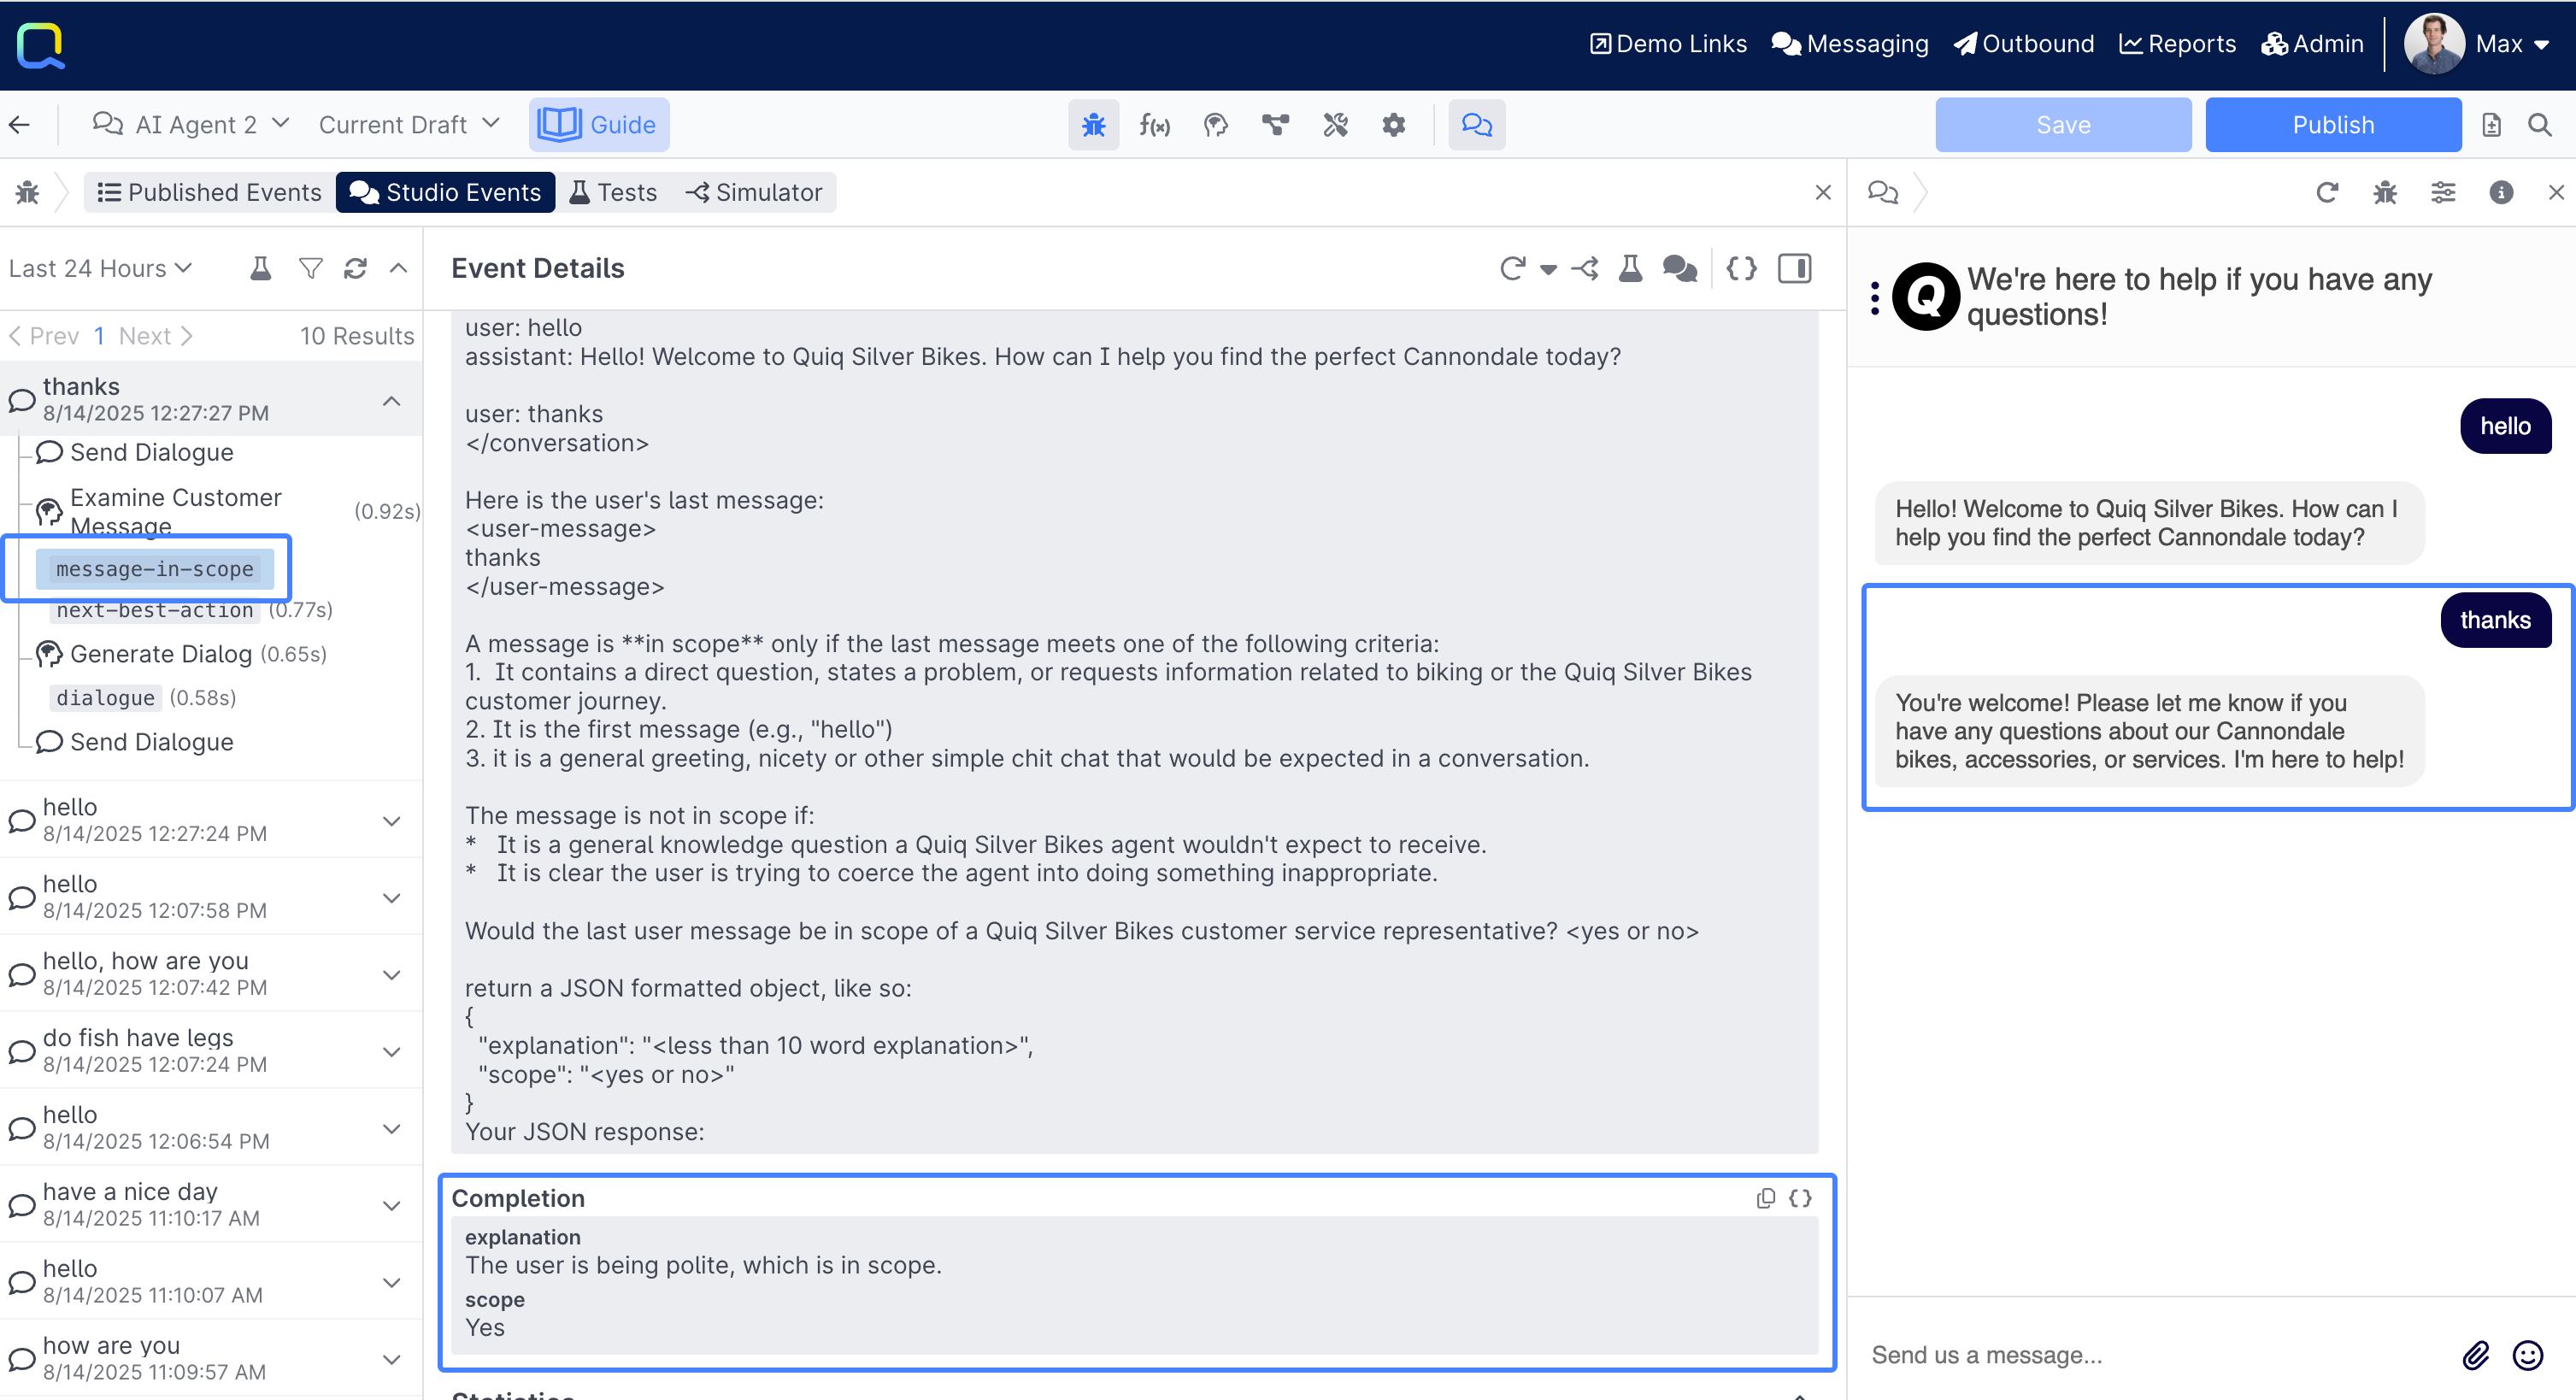Select the next-best-action step

(x=155, y=610)
